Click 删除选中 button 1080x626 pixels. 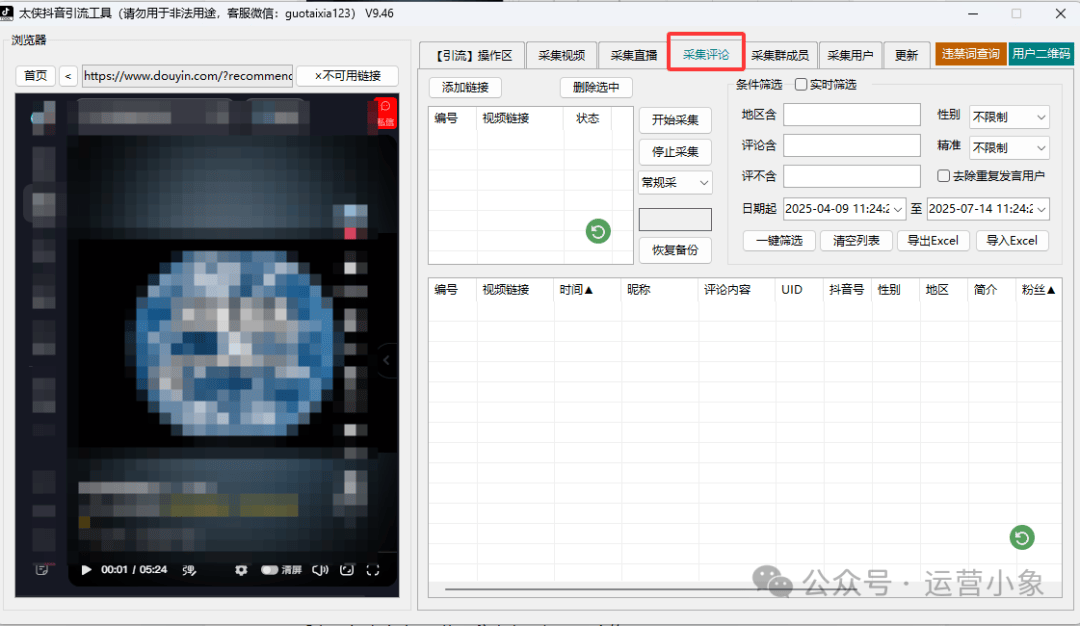click(596, 87)
